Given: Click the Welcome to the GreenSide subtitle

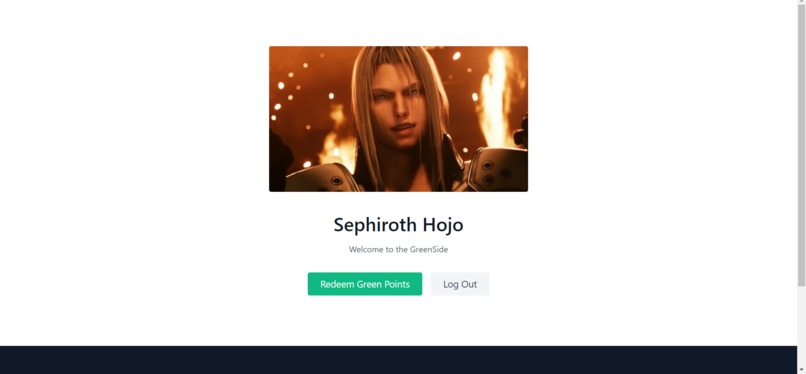Looking at the screenshot, I should (398, 250).
